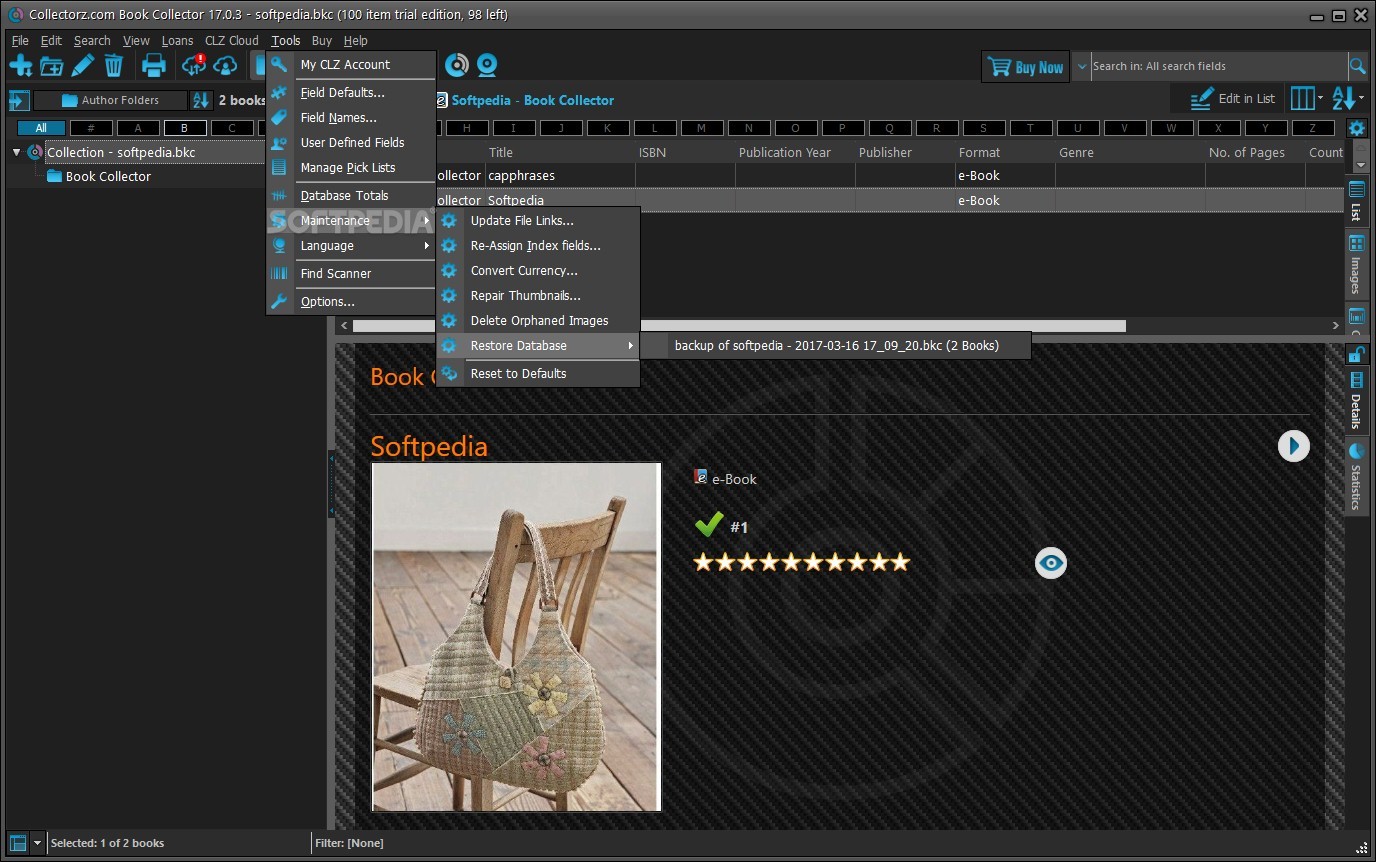
Task: Switch to the Statistics side tab
Action: tap(1356, 476)
